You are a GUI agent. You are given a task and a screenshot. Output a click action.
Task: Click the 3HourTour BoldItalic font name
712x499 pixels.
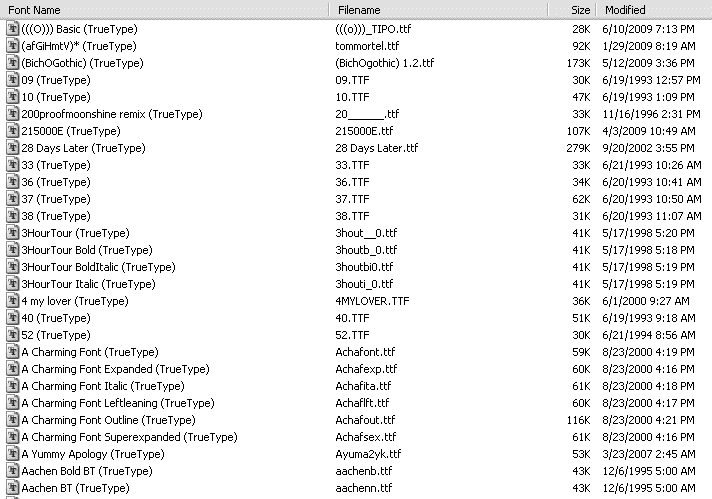pyautogui.click(x=98, y=267)
